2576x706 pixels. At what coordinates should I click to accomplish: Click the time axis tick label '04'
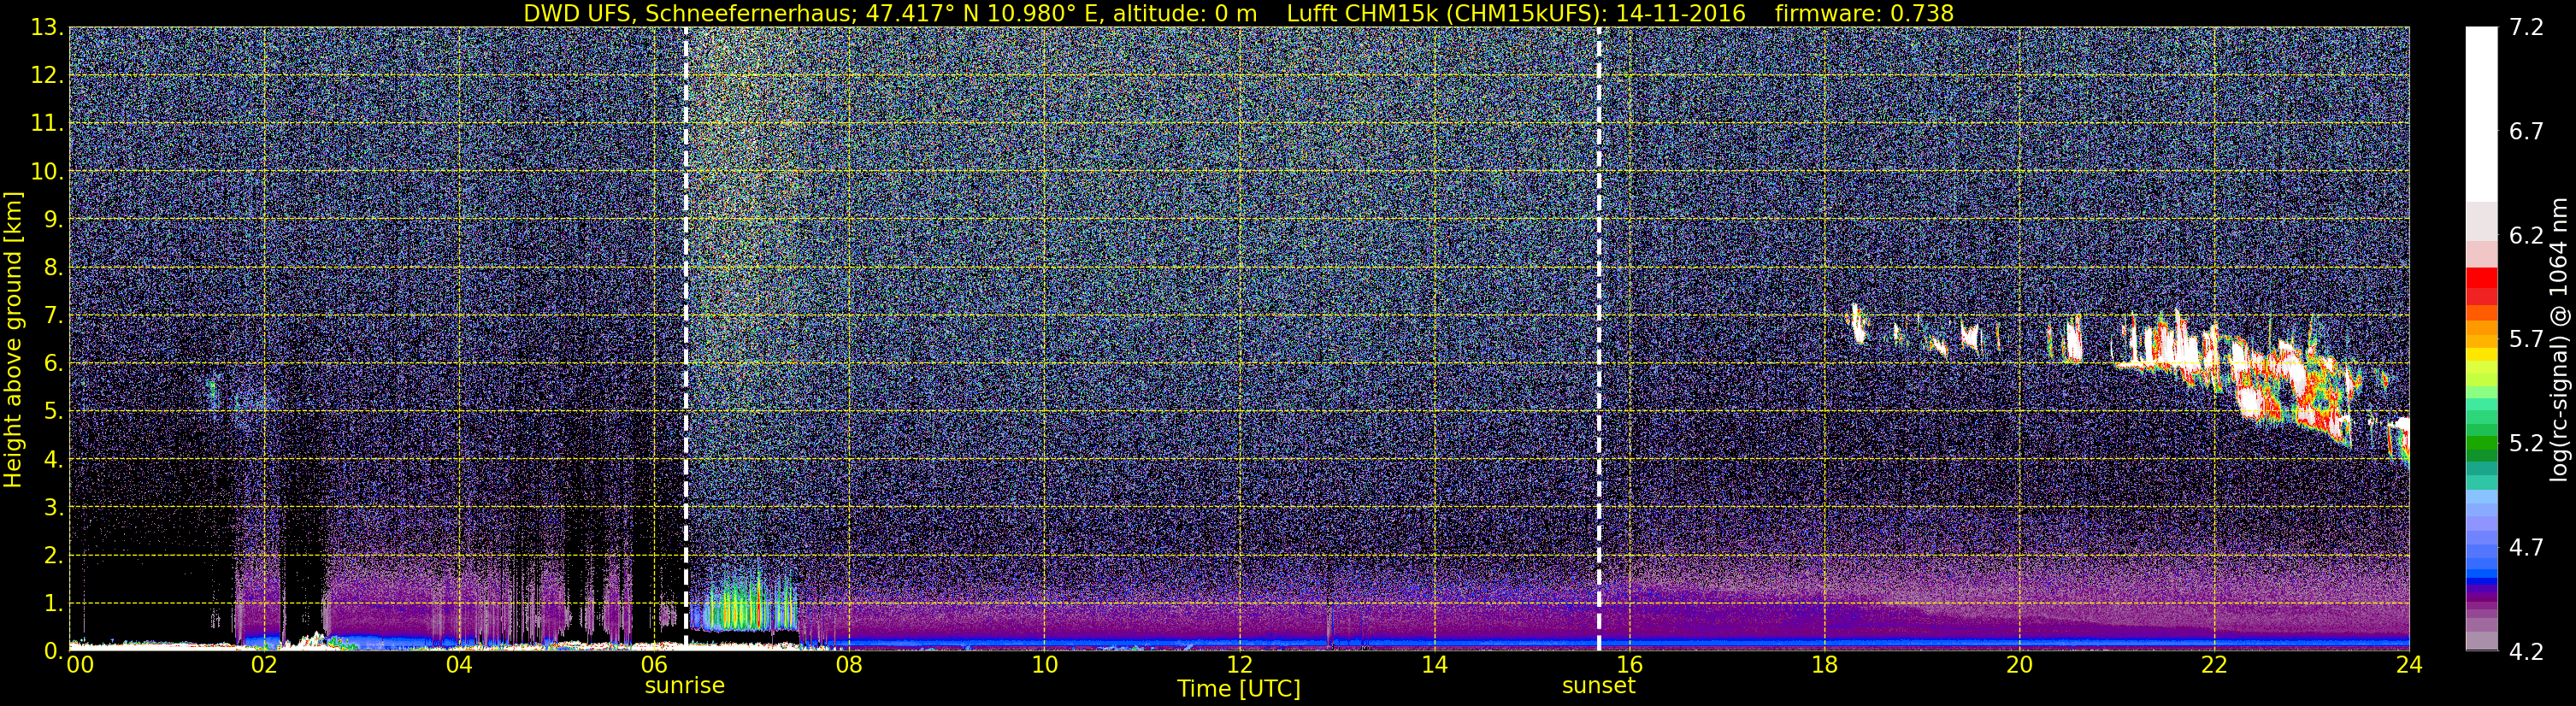pos(459,666)
